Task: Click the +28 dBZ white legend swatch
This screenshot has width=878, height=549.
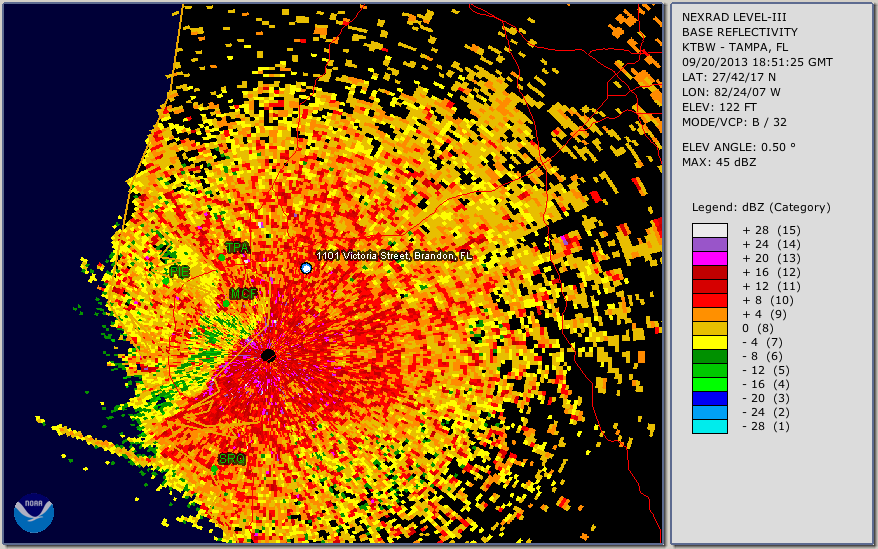Action: 709,230
